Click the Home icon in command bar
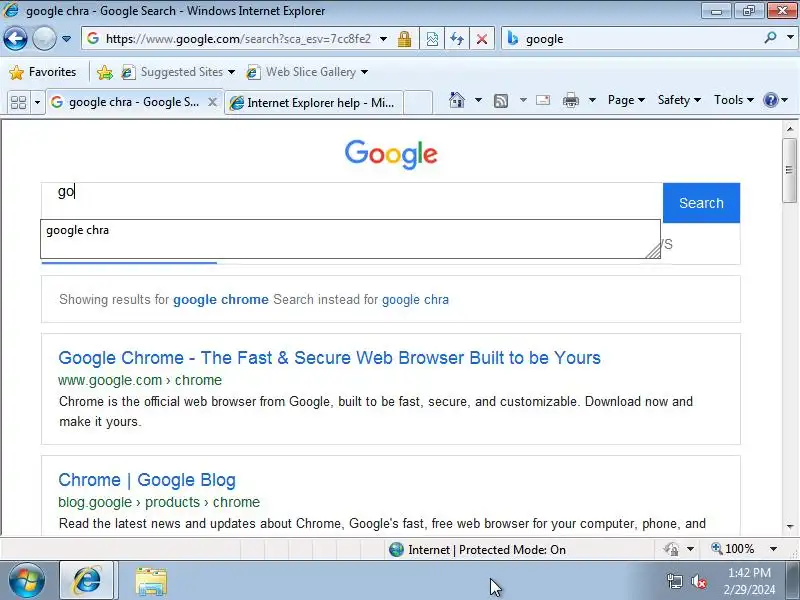This screenshot has width=800, height=600. tap(457, 100)
